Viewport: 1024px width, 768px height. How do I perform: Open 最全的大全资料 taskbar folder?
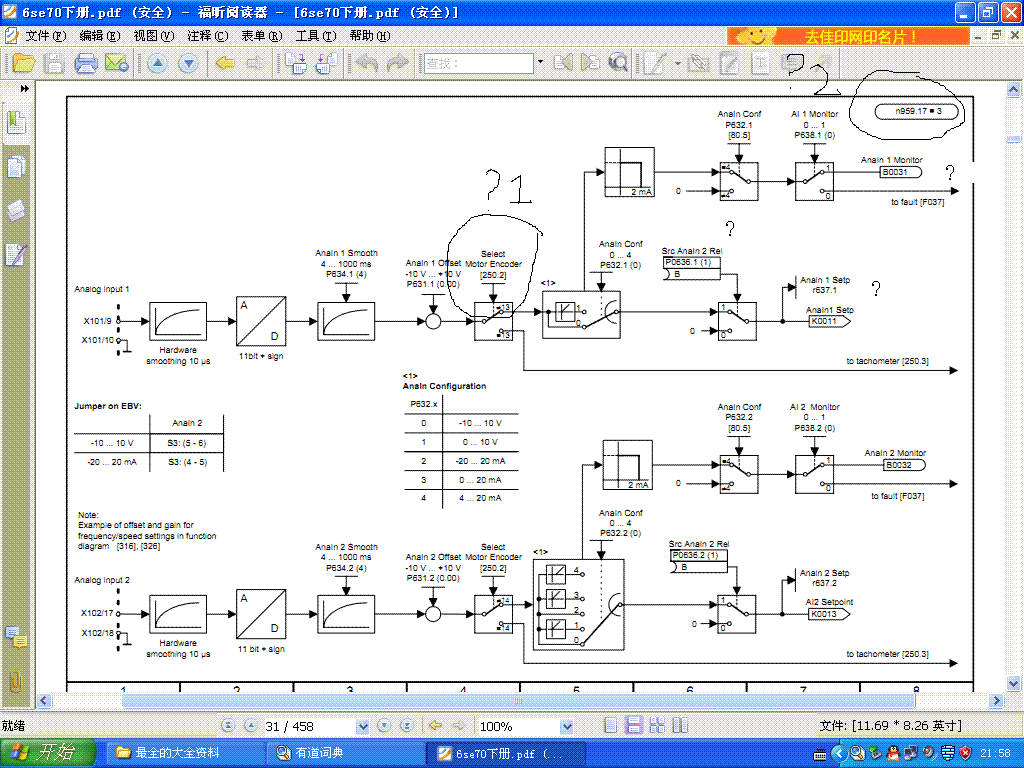pyautogui.click(x=183, y=753)
